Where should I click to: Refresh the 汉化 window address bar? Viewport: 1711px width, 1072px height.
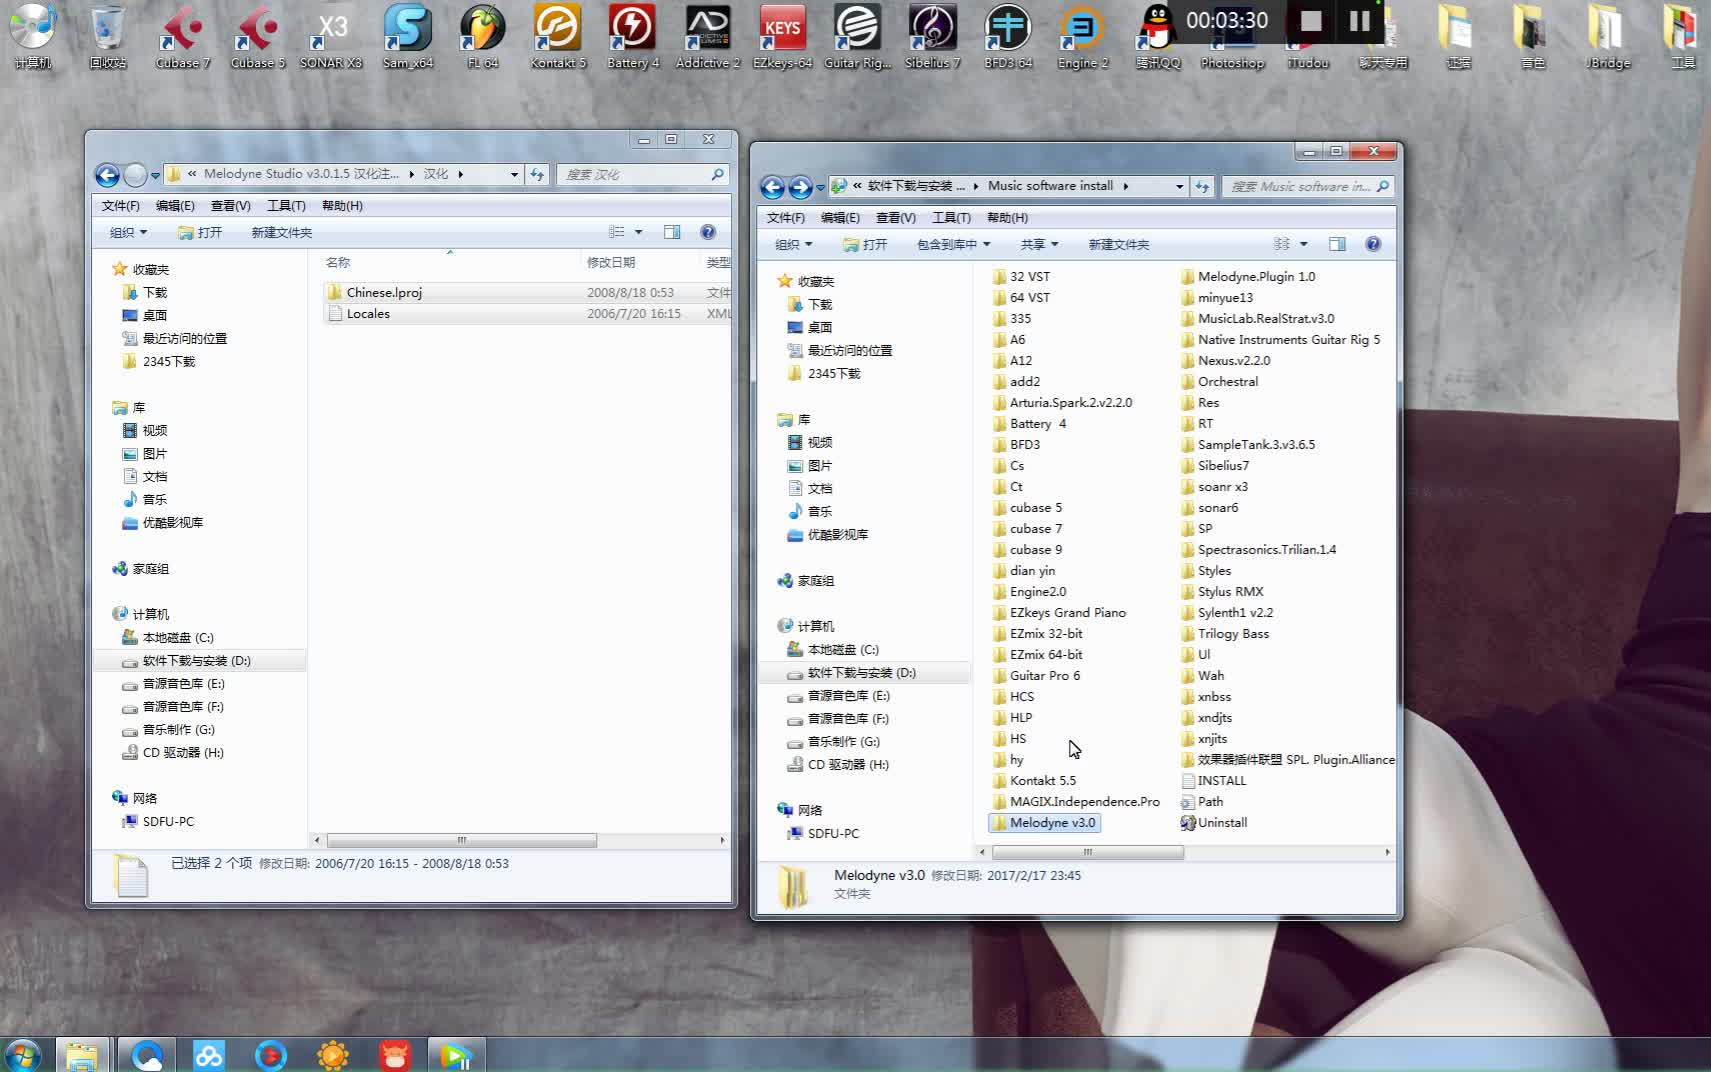tap(537, 174)
